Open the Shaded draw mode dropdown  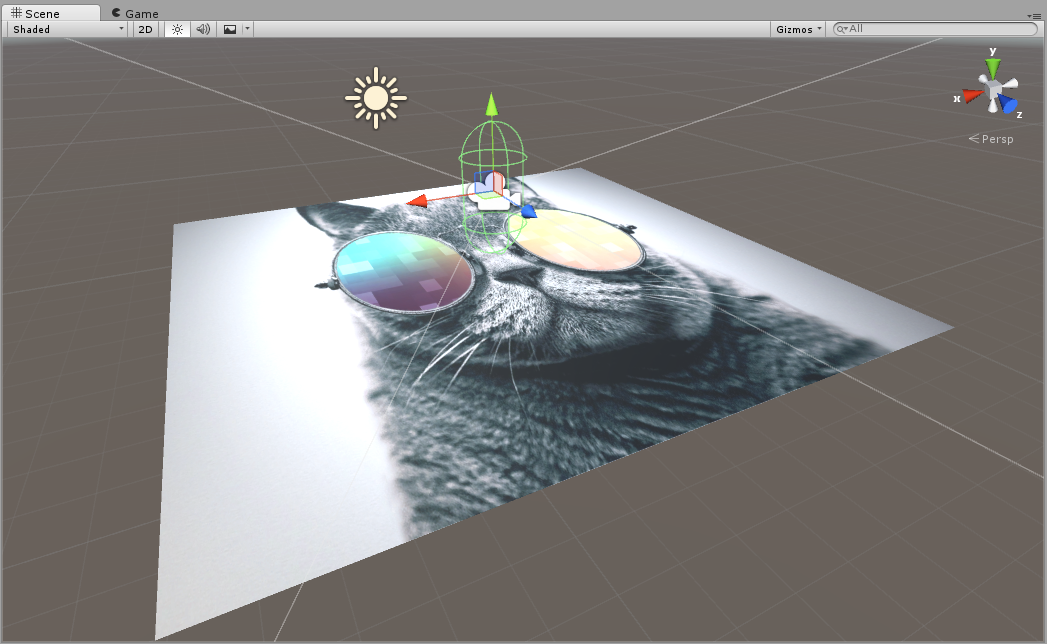67,29
